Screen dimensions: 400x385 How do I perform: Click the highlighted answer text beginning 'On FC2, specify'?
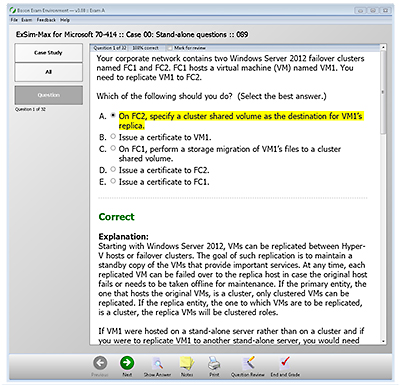(x=241, y=121)
